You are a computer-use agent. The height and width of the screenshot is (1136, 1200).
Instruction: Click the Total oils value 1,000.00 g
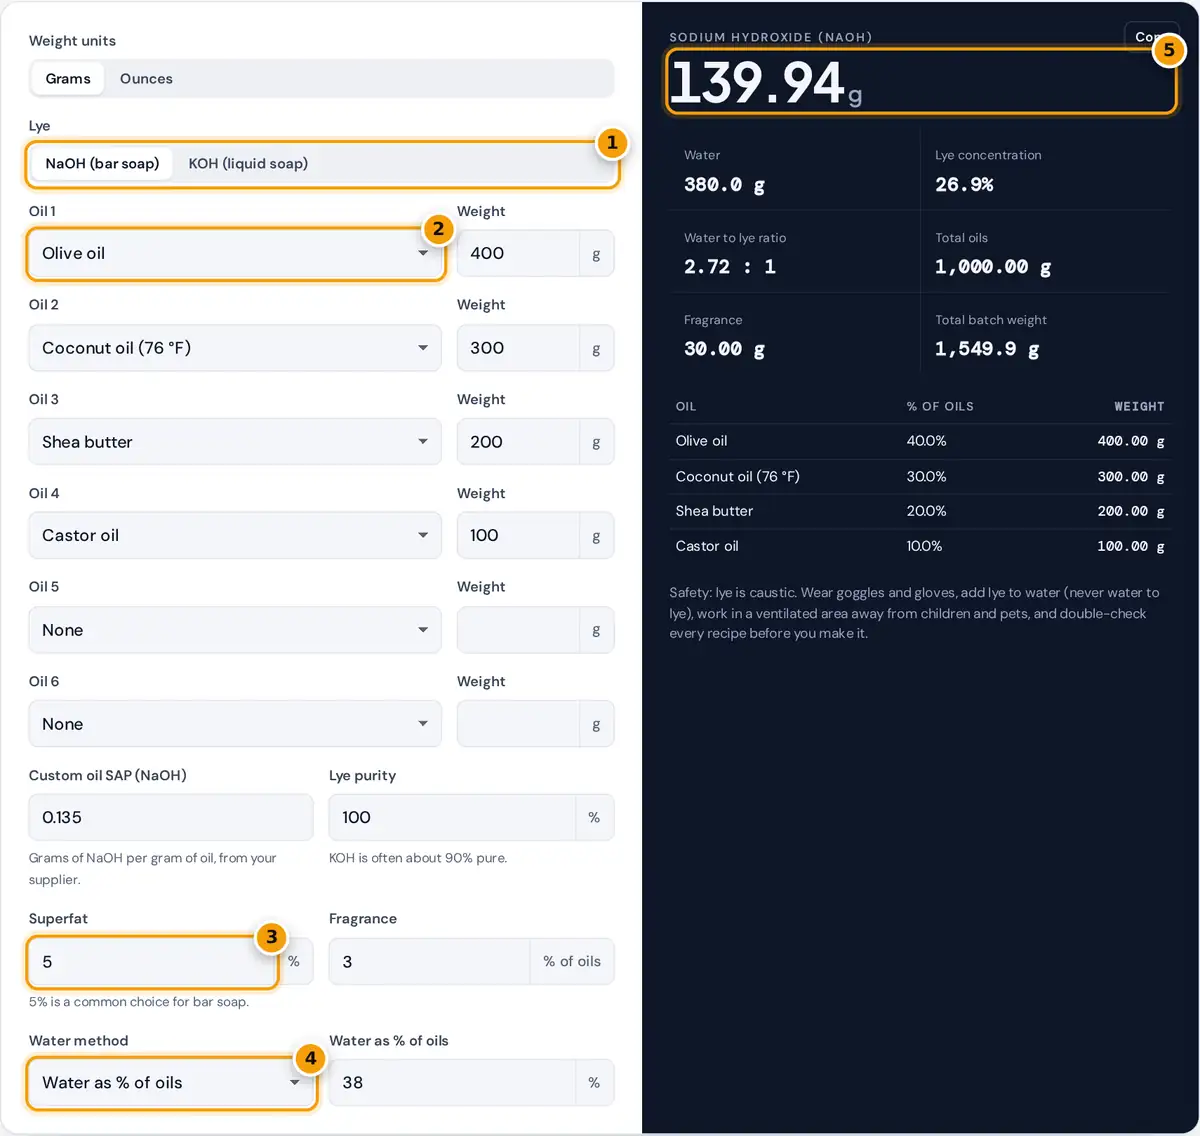(x=992, y=267)
